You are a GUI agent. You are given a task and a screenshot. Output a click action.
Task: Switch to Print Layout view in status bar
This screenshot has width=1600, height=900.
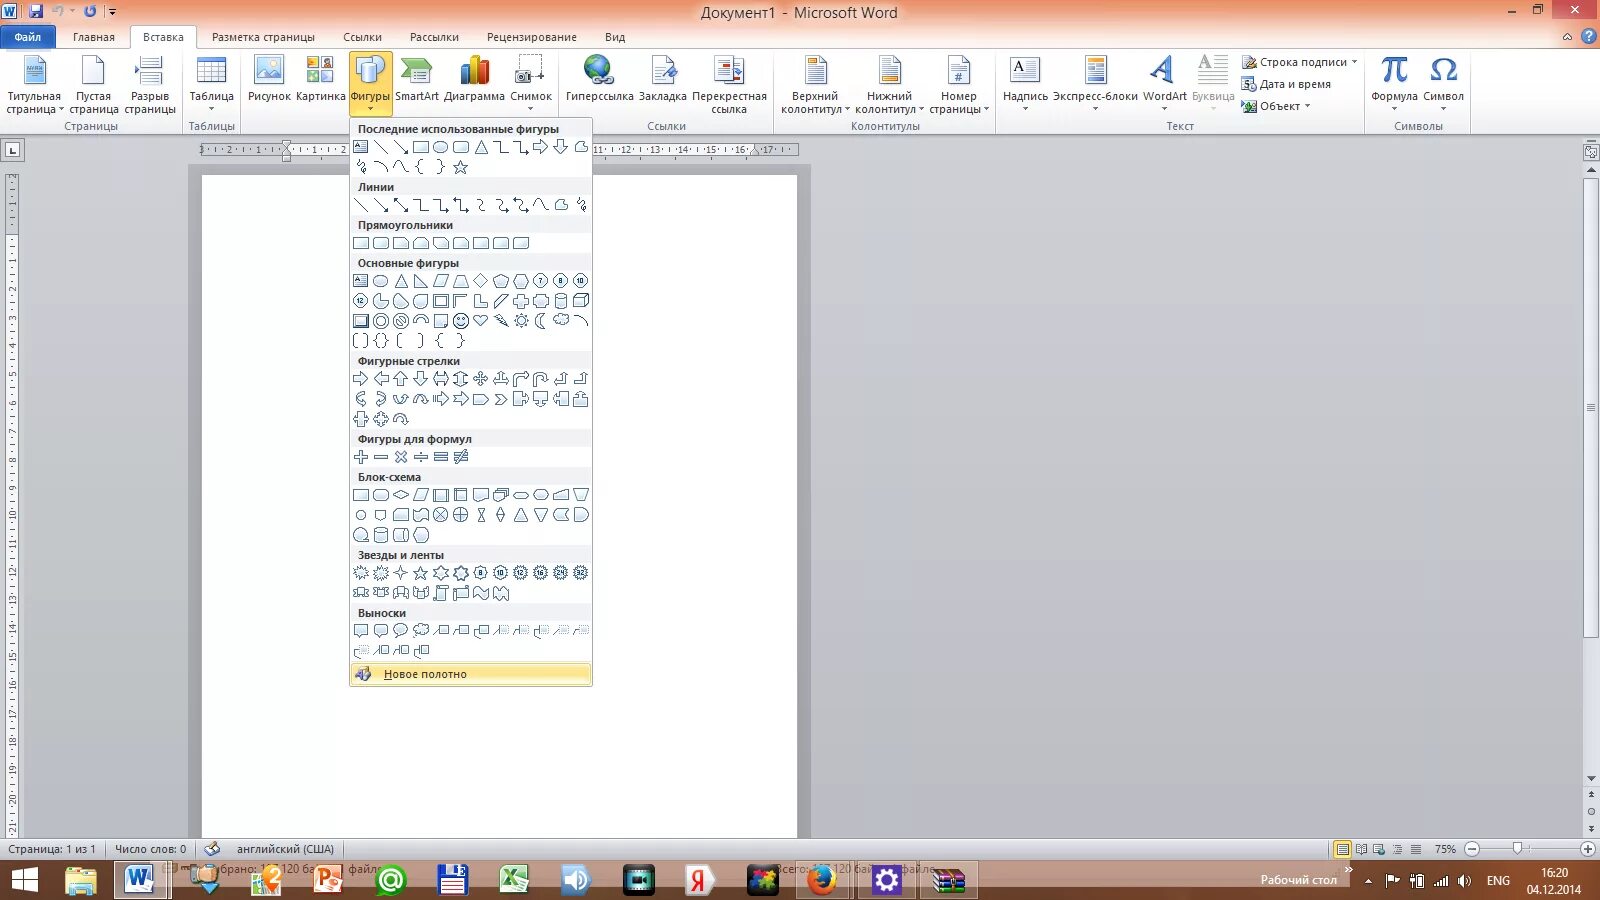click(1343, 849)
